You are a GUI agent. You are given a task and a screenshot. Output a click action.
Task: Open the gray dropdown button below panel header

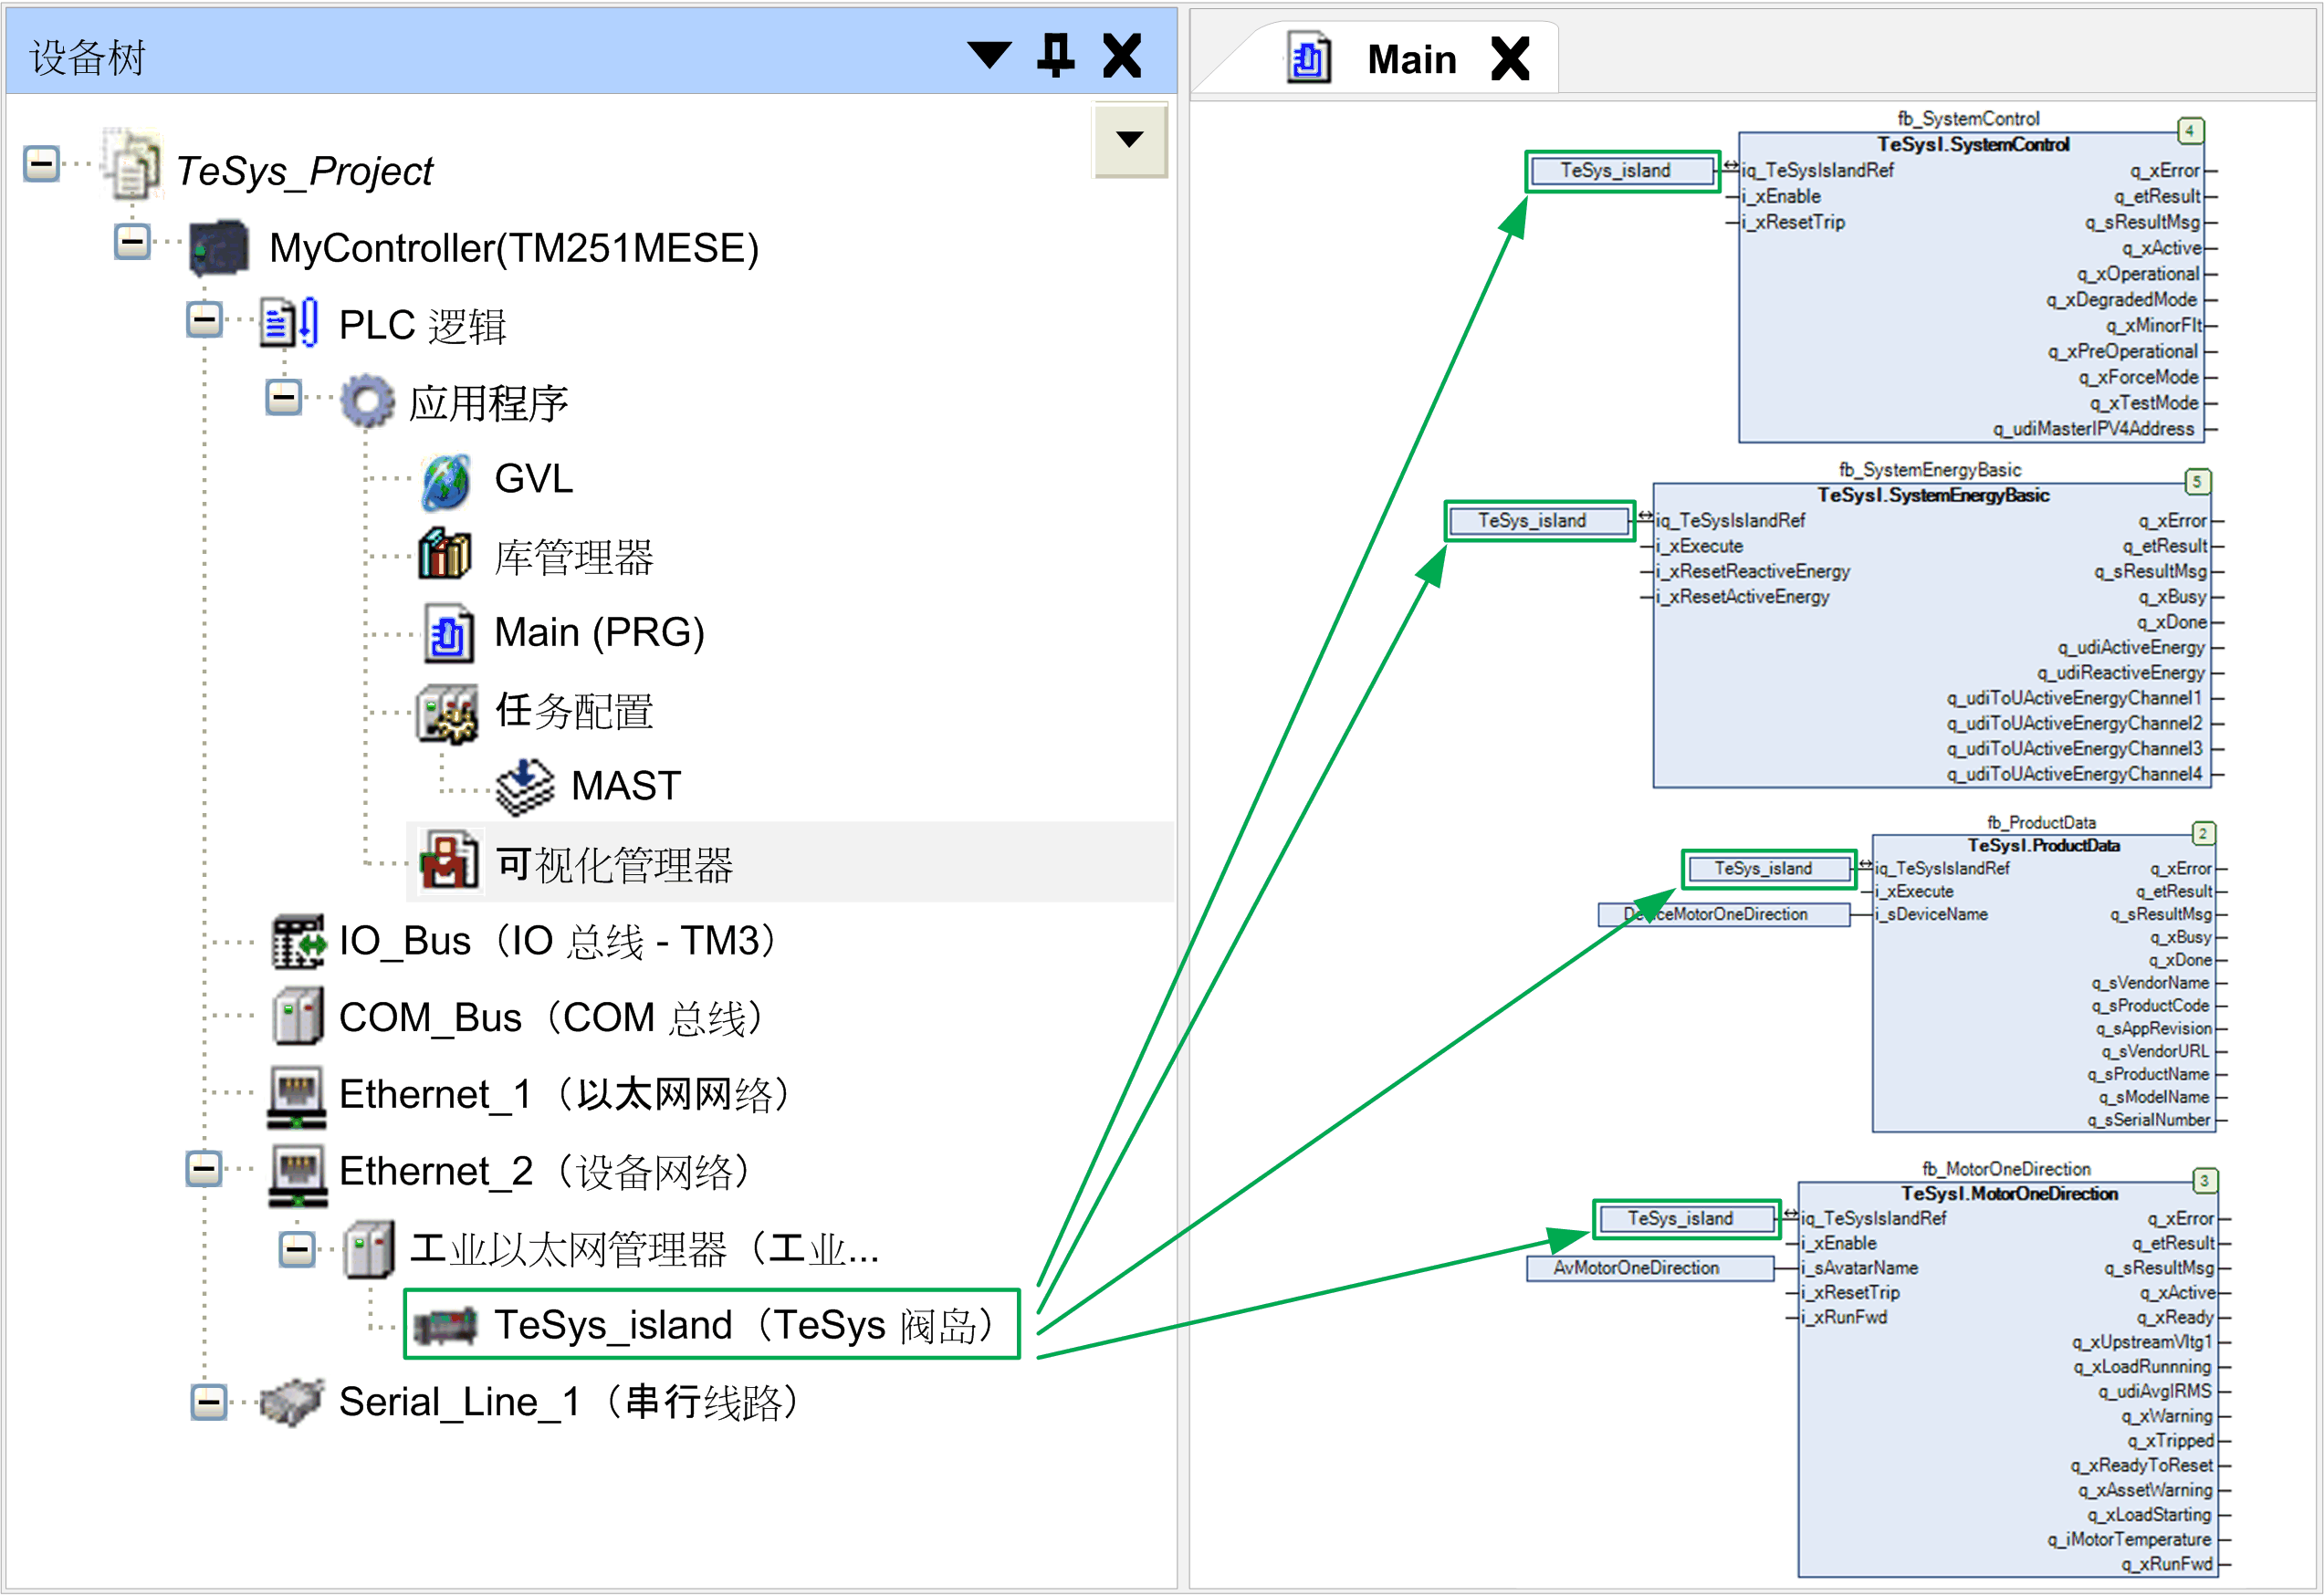pyautogui.click(x=1130, y=140)
